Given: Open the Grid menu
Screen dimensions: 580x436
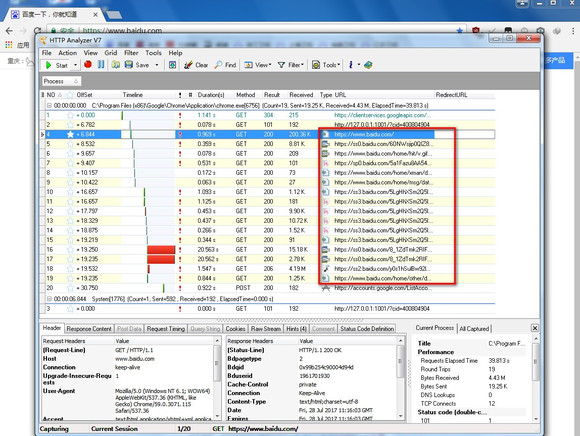Looking at the screenshot, I should (111, 53).
